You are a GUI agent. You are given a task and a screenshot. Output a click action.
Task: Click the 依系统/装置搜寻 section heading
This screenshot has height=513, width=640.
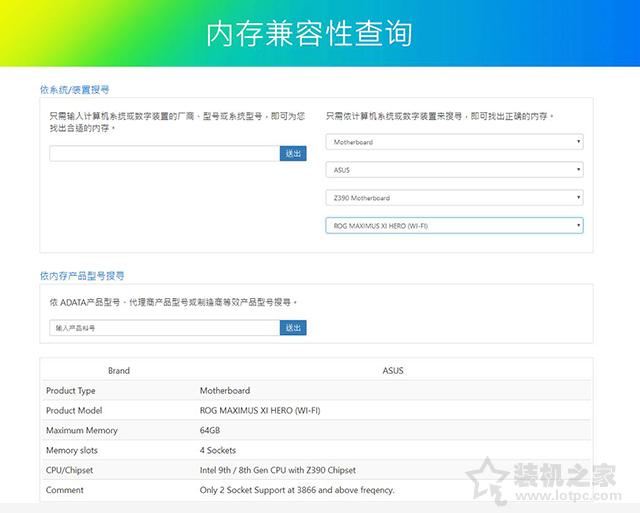tap(75, 89)
